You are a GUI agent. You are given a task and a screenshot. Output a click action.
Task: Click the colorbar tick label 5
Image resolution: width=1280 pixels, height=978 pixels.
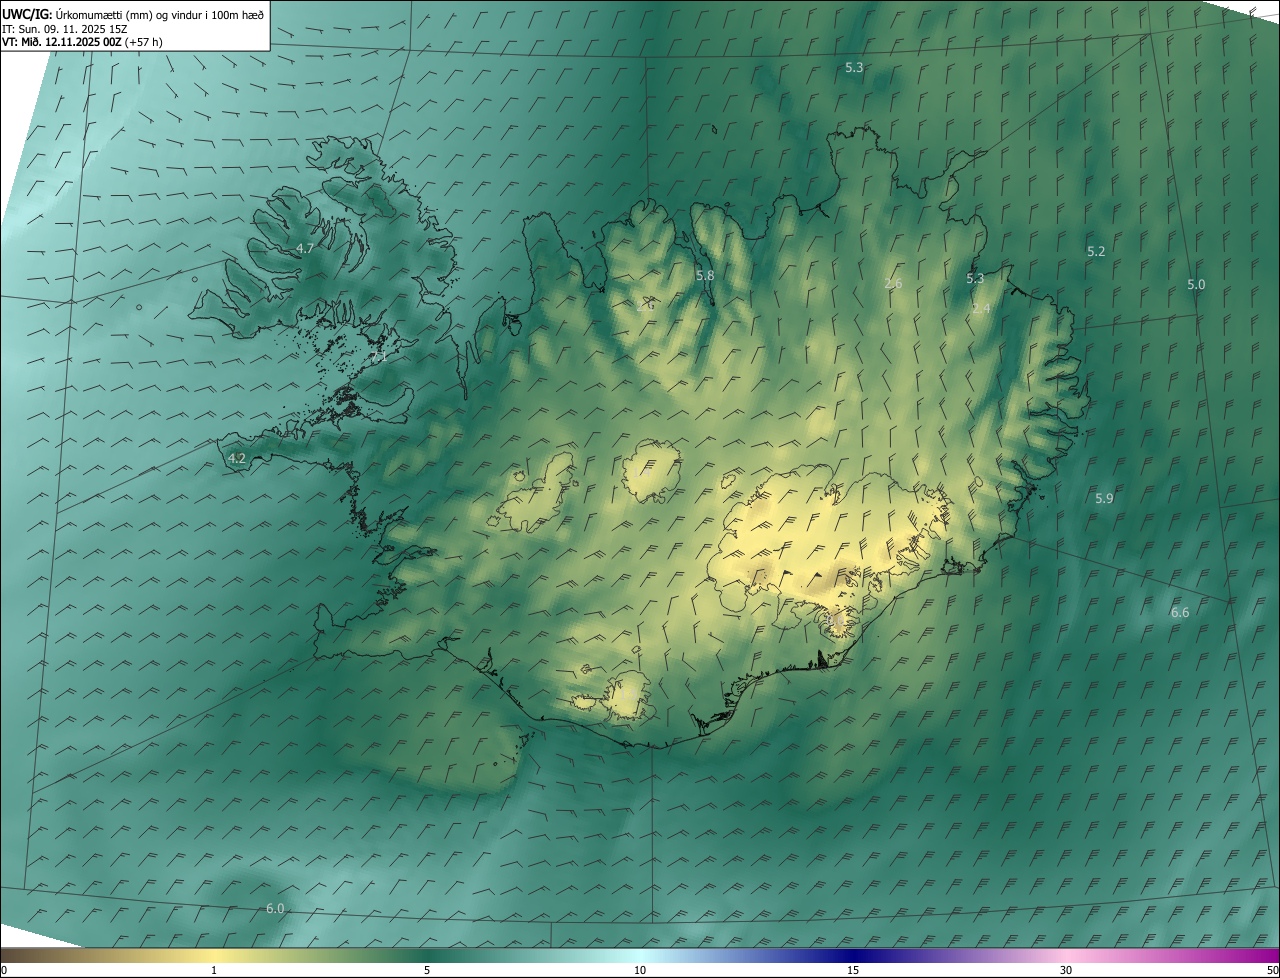click(x=427, y=970)
